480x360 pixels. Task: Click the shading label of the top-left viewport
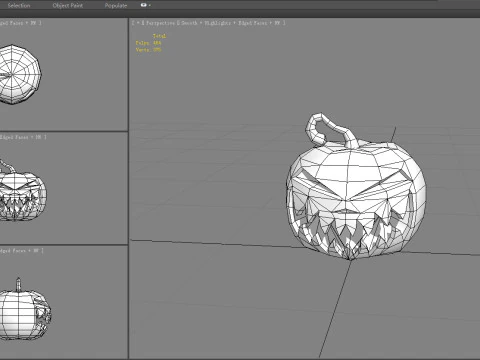(x=20, y=23)
